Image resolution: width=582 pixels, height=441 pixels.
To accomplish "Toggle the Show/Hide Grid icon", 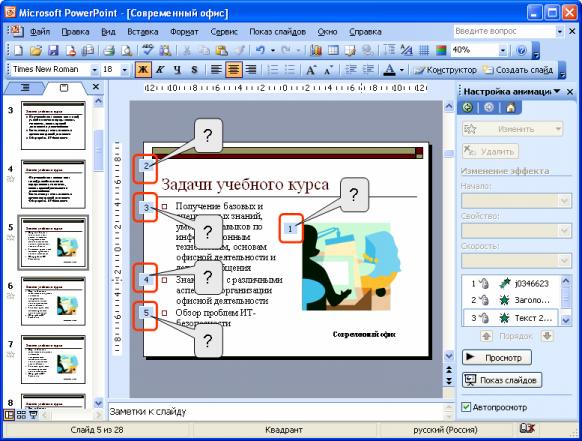I will [424, 50].
